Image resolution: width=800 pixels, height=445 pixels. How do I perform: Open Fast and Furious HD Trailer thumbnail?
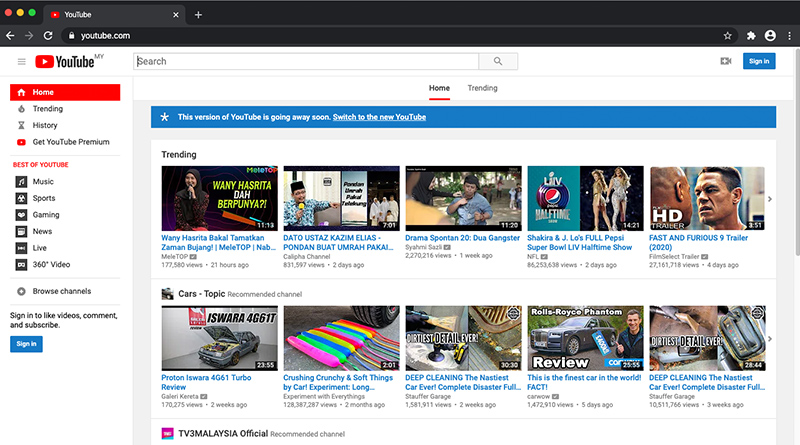point(707,199)
